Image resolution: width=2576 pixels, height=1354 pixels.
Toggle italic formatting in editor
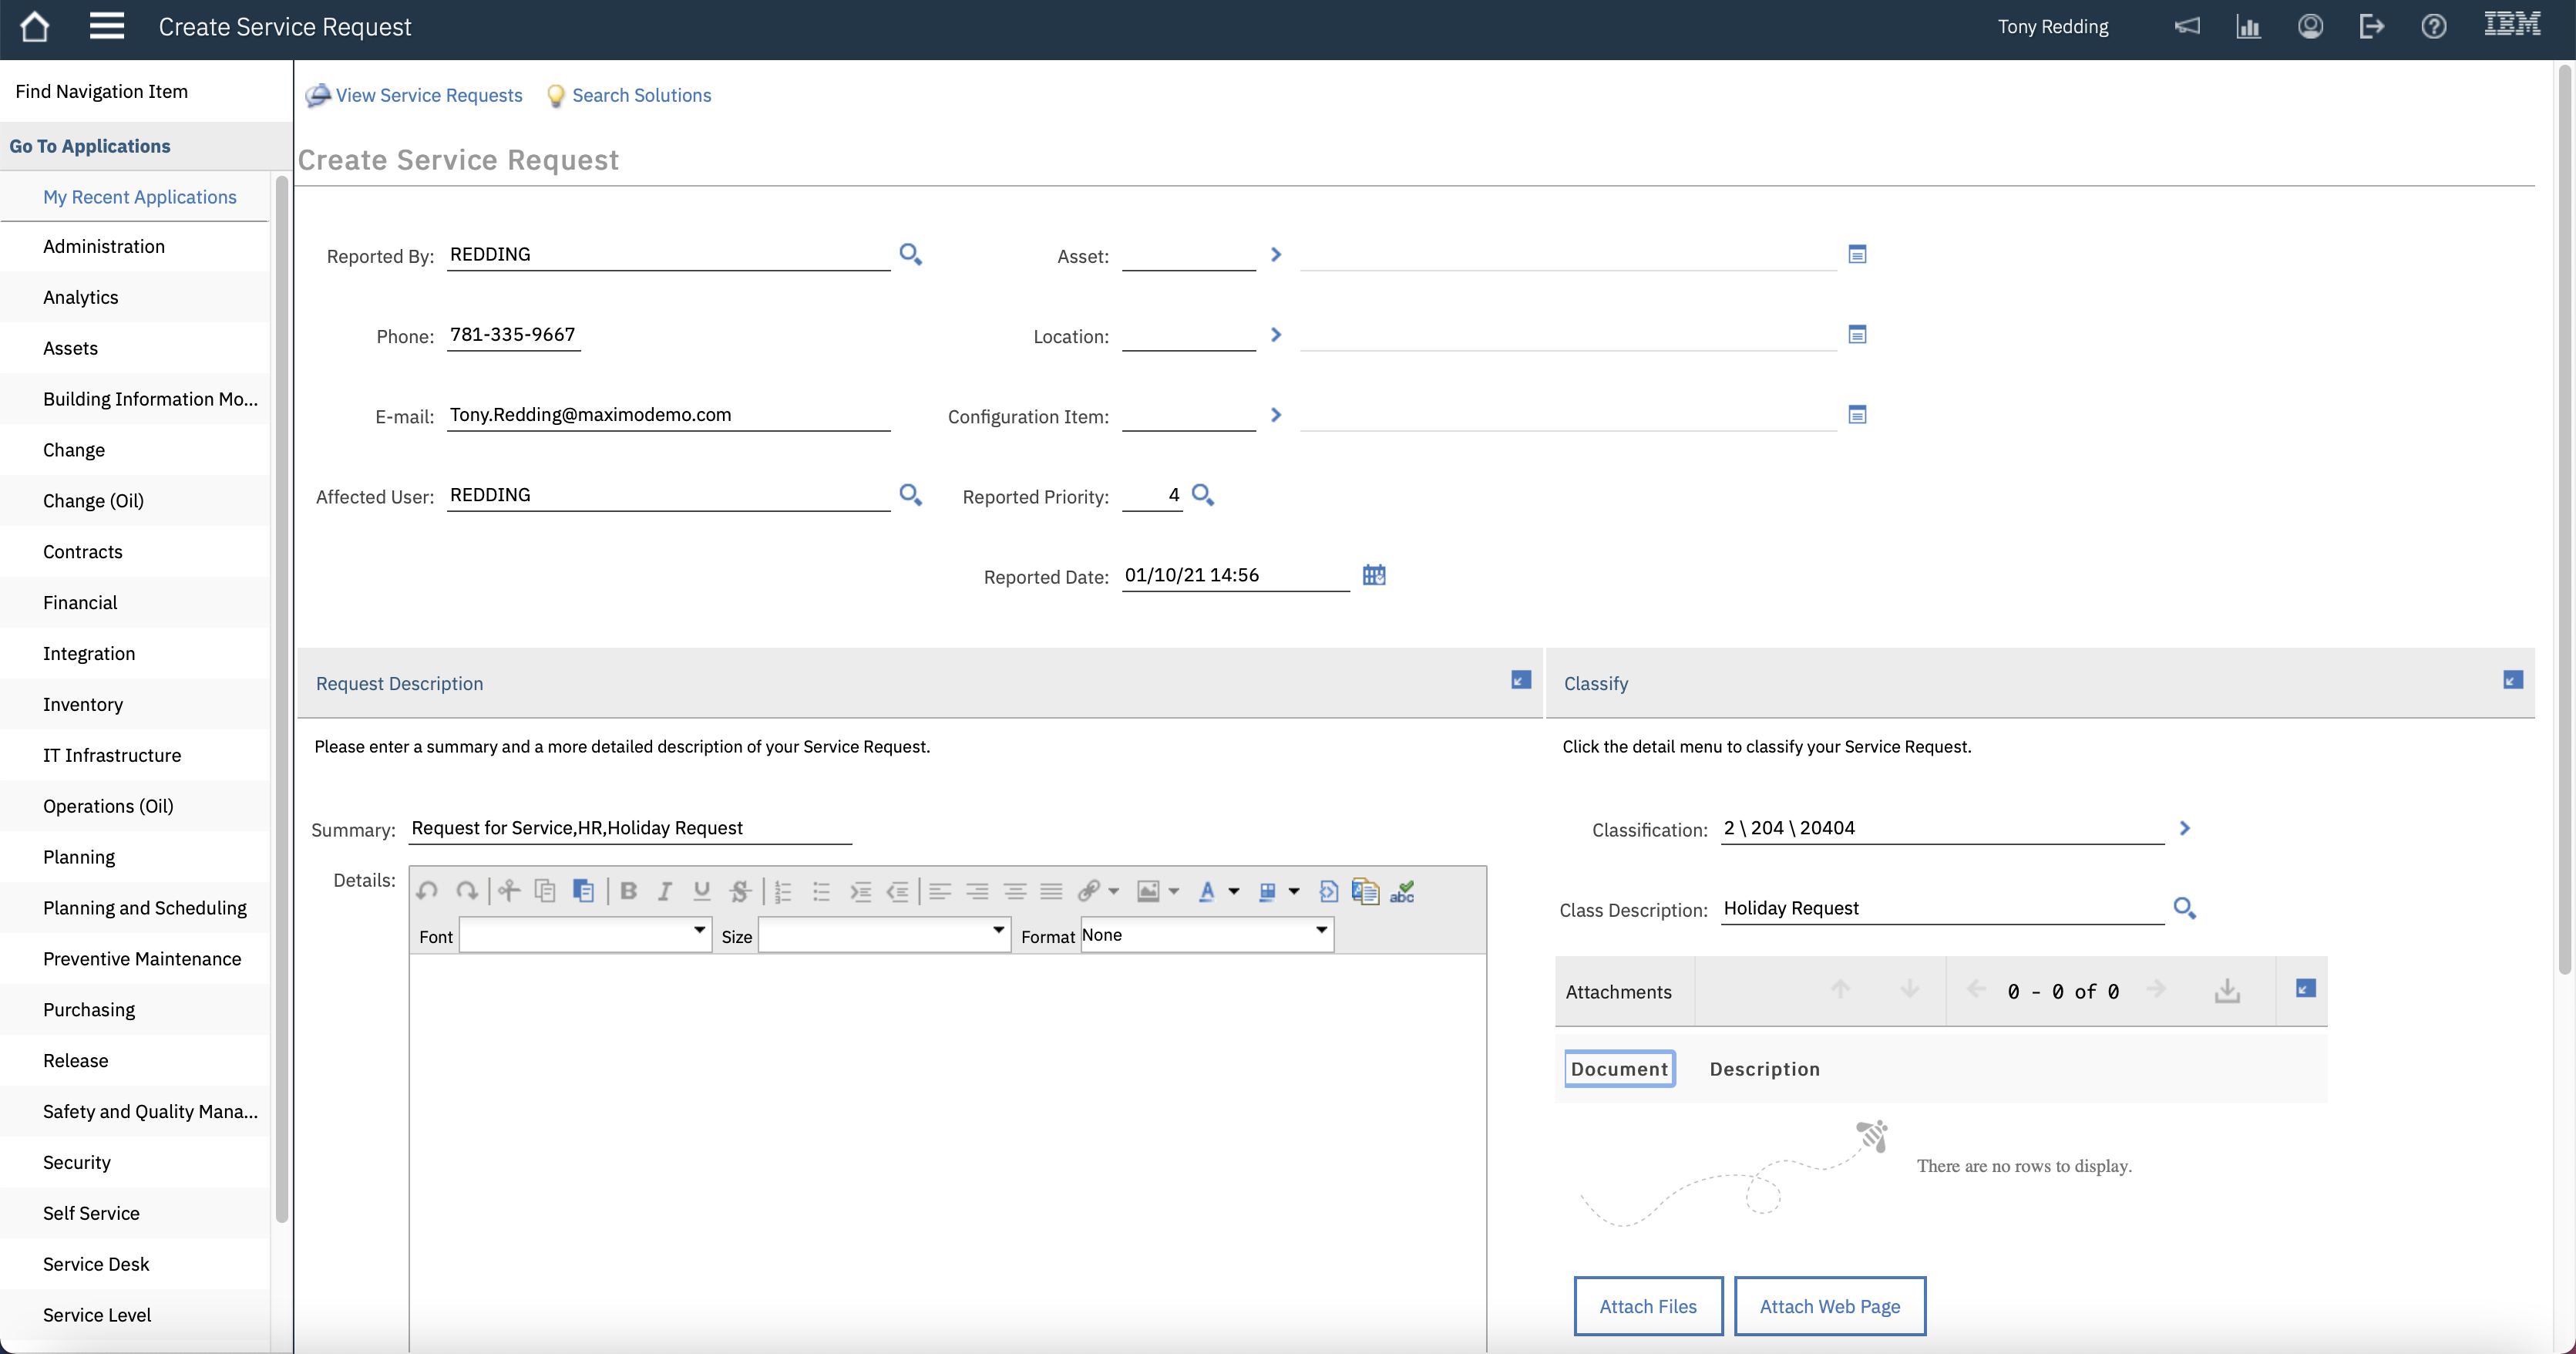pos(664,891)
